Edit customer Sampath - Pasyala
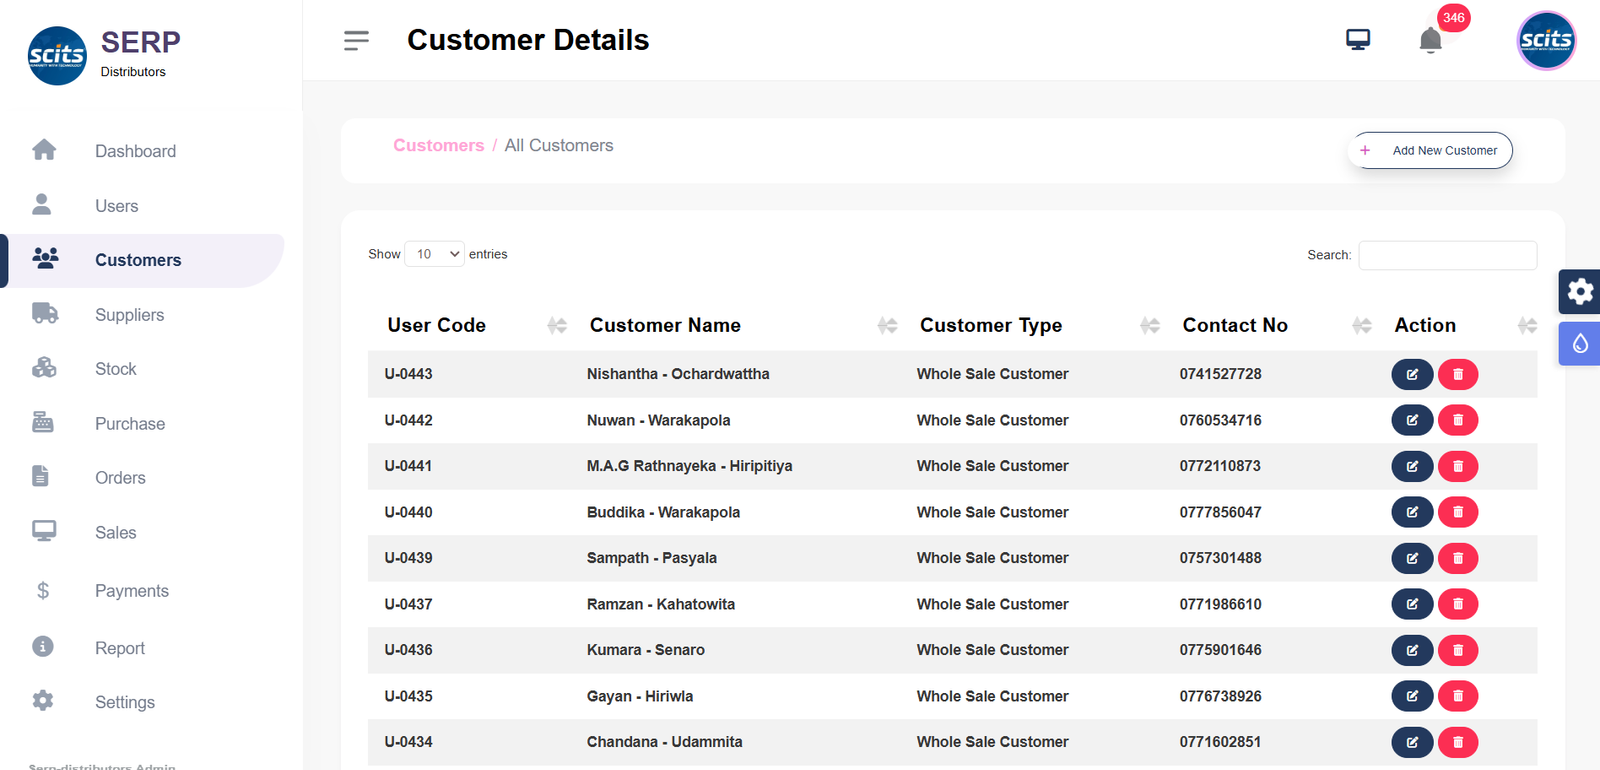Viewport: 1600px width, 770px height. tap(1412, 558)
